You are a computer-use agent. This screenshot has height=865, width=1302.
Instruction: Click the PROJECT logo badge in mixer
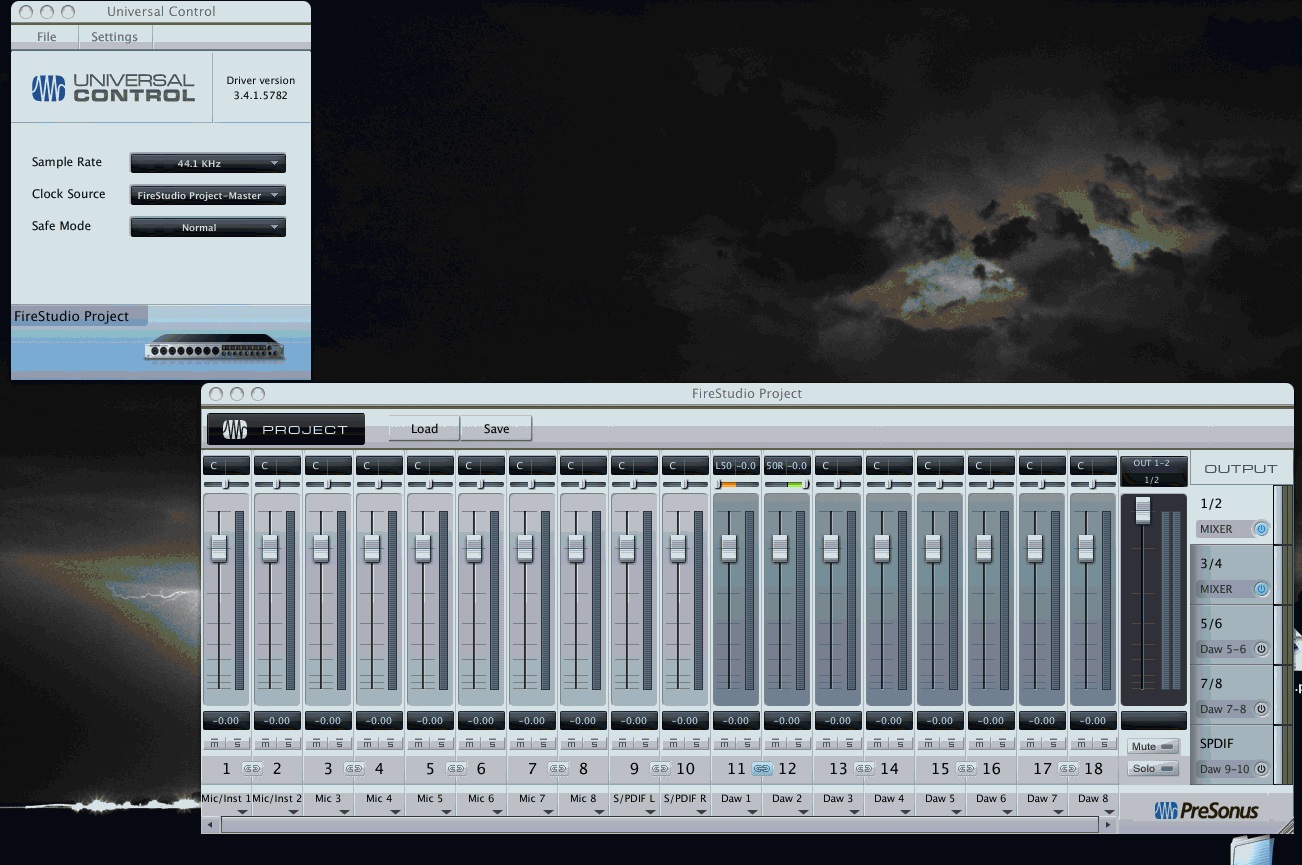tap(286, 429)
